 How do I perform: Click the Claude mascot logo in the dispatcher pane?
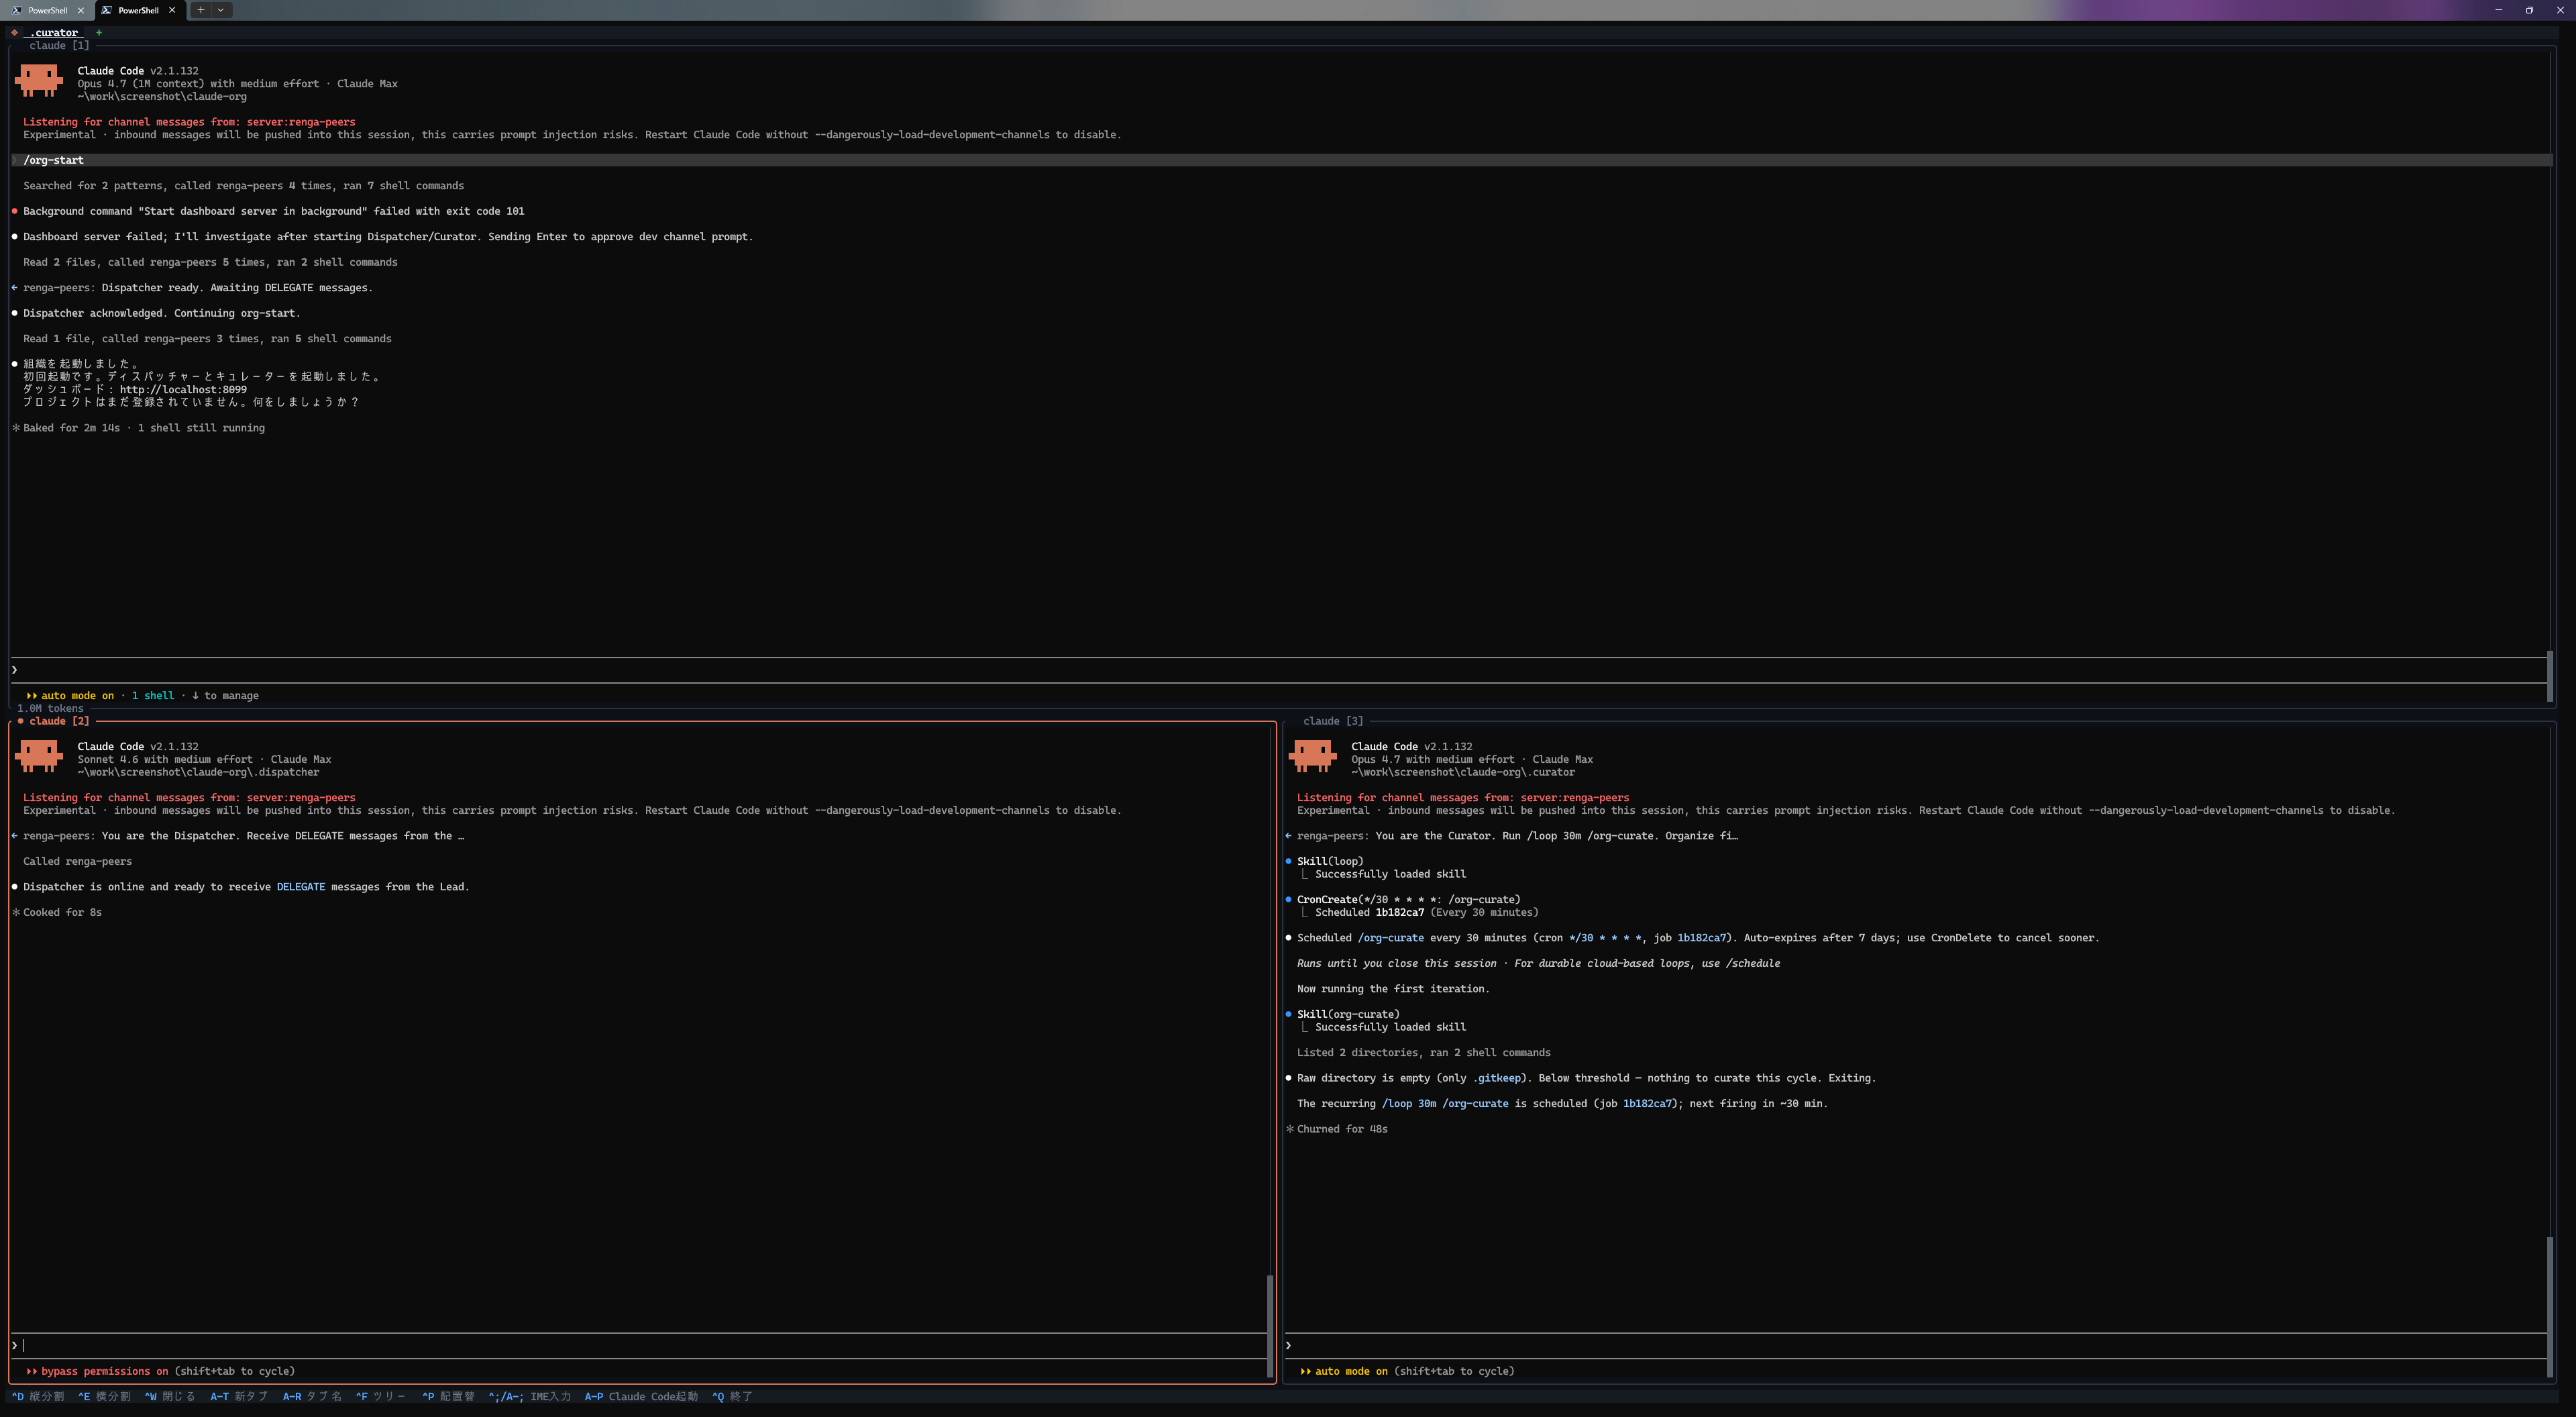click(39, 756)
